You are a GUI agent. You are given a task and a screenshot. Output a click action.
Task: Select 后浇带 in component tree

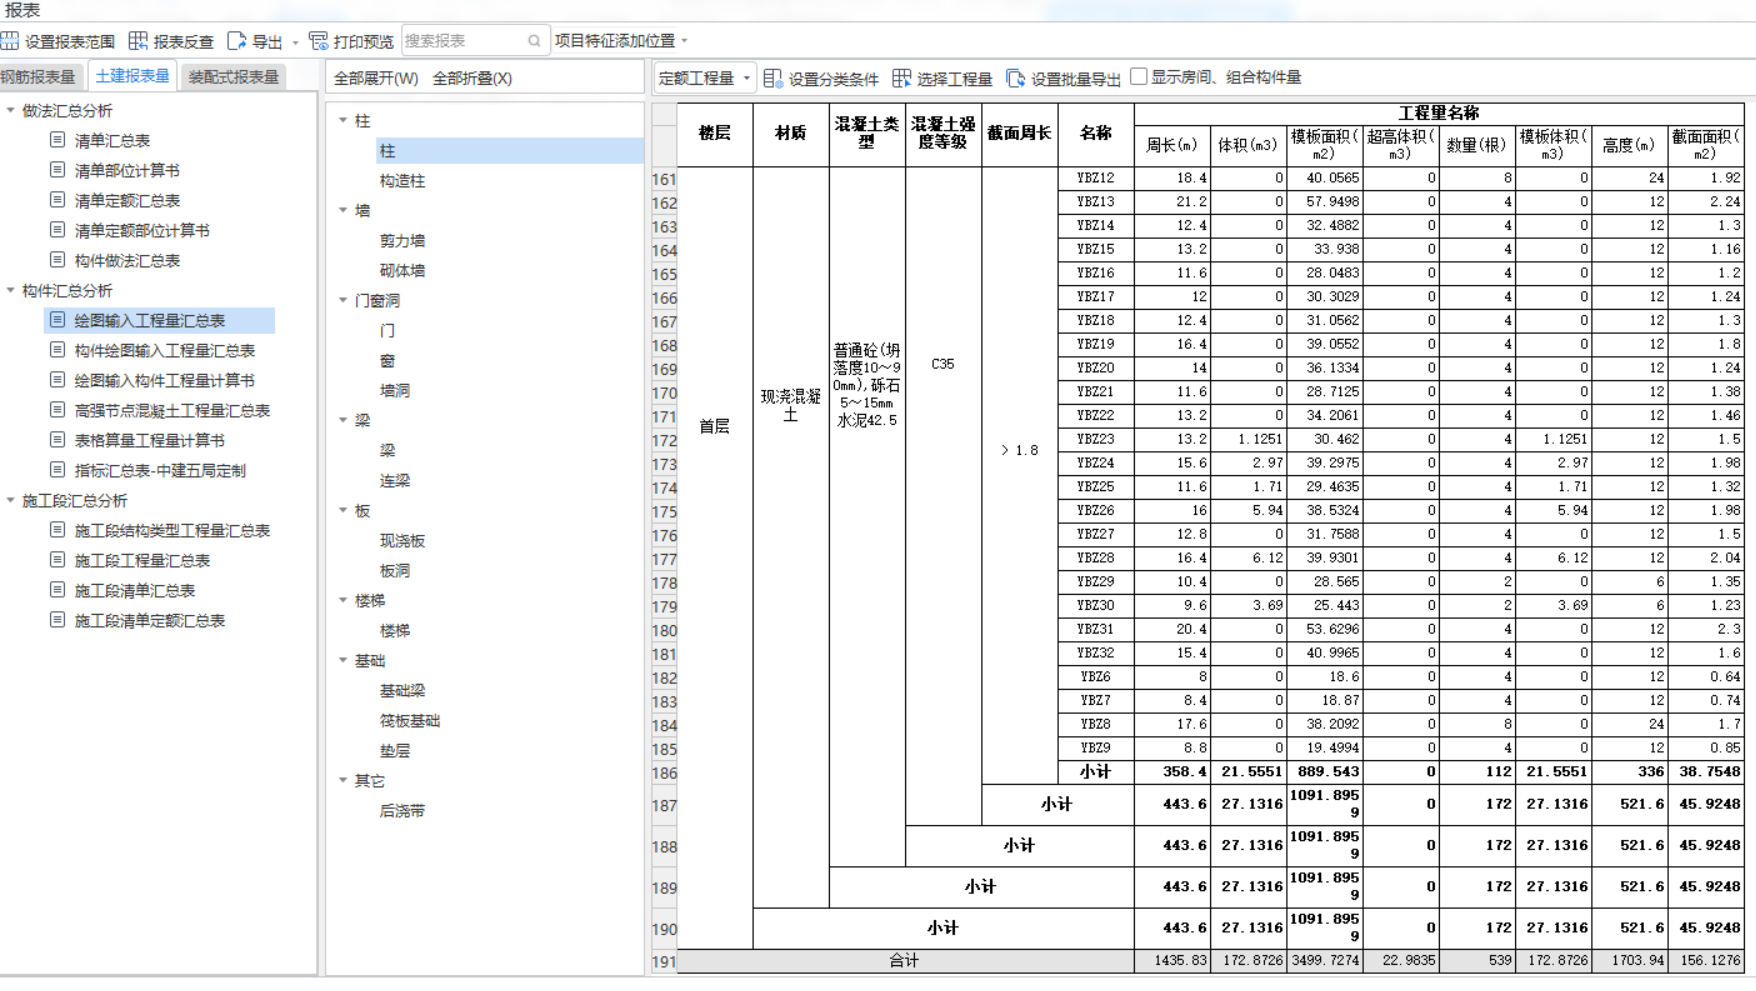(402, 810)
